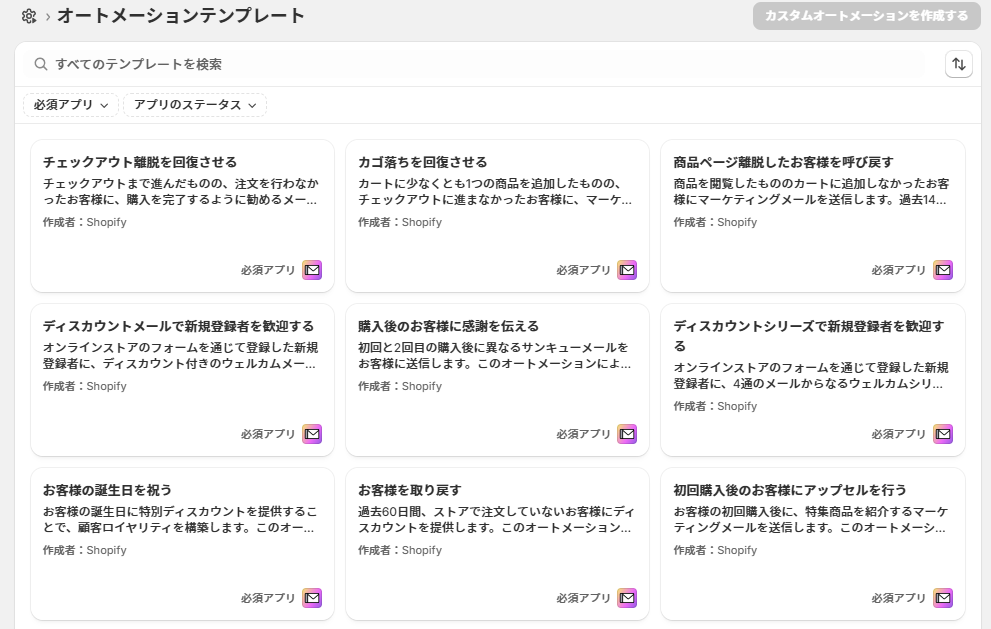Viewport: 991px width, 629px height.
Task: Click email app icon on チェックアウト離脱を回復させる card
Action: click(312, 270)
